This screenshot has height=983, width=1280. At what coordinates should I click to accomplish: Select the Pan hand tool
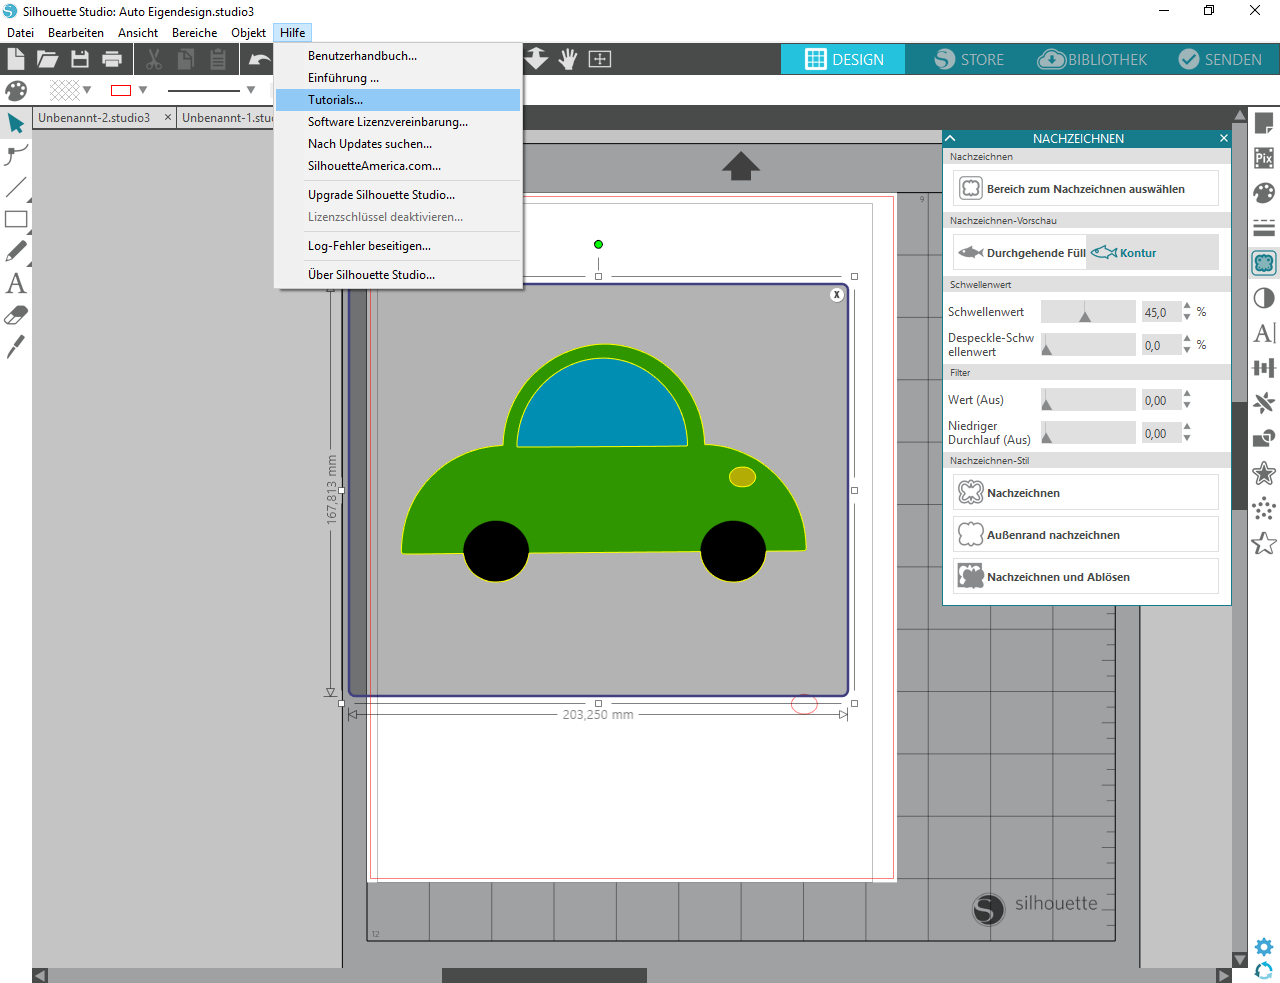point(568,59)
